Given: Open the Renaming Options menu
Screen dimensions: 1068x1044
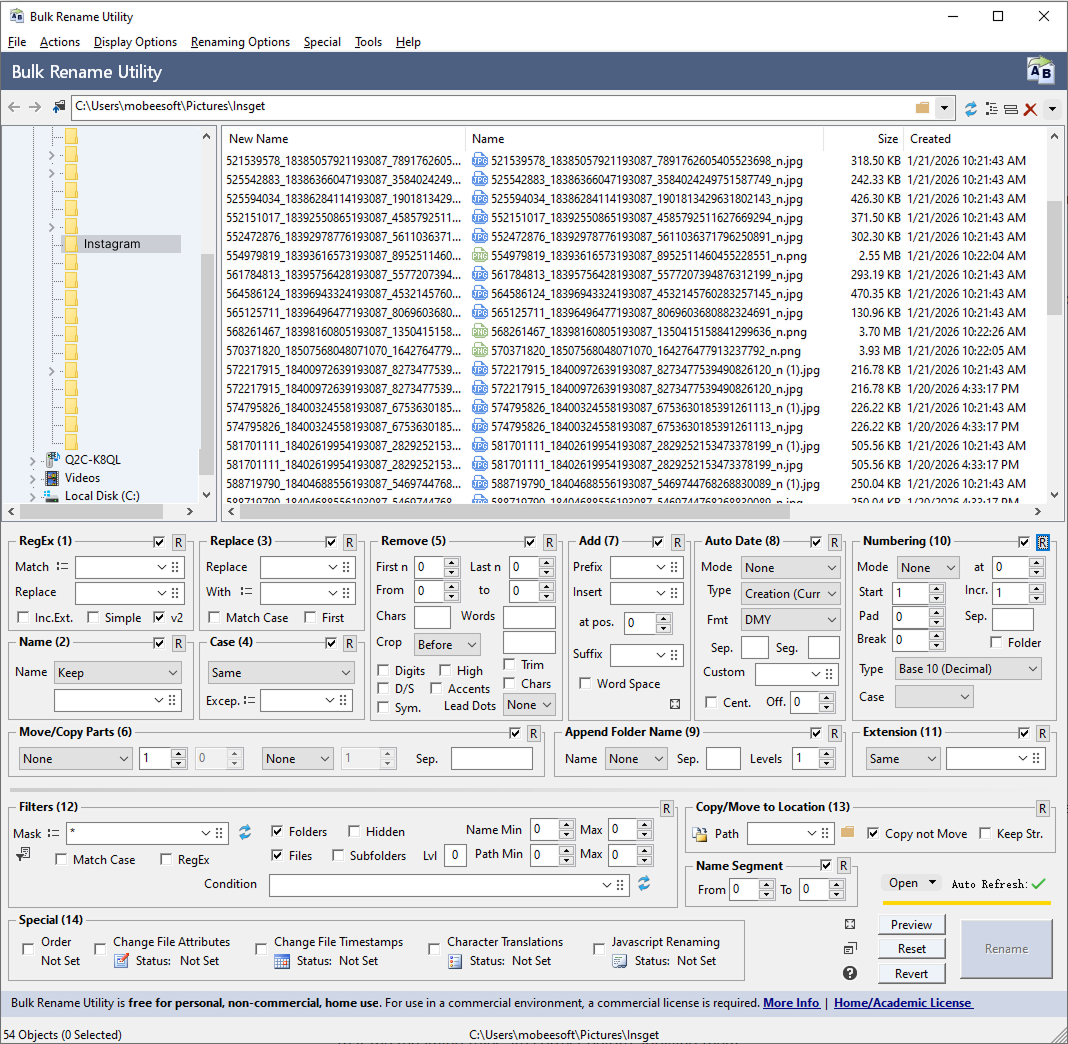Looking at the screenshot, I should [240, 42].
